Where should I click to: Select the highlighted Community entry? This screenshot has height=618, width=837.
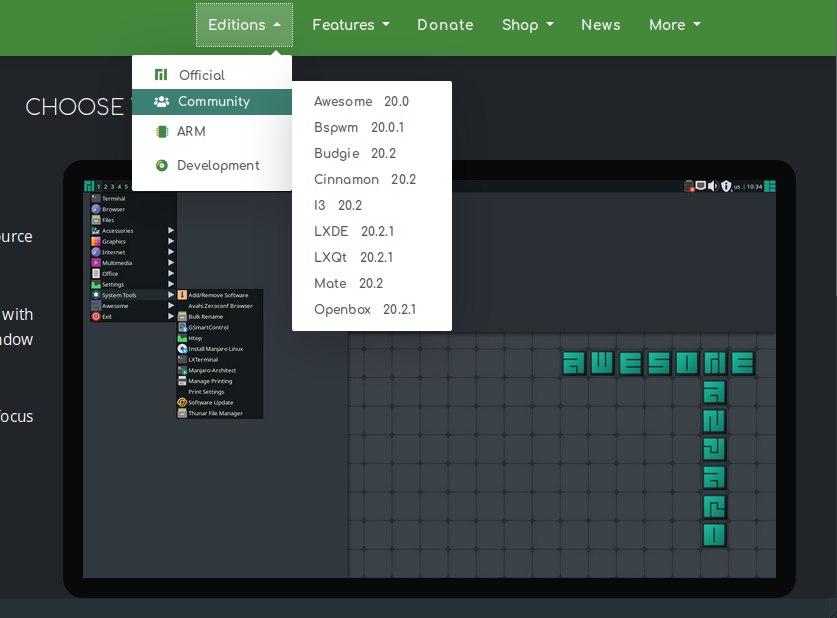pos(212,101)
